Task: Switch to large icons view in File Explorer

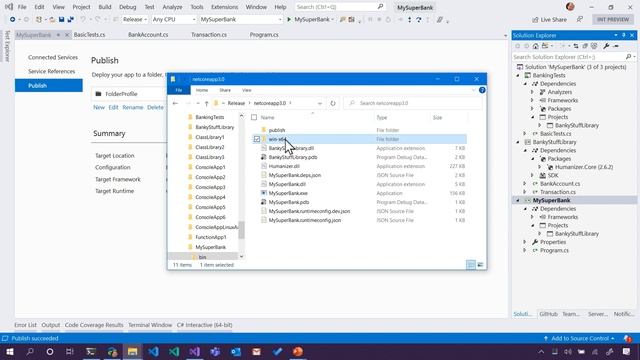Action: click(x=480, y=265)
